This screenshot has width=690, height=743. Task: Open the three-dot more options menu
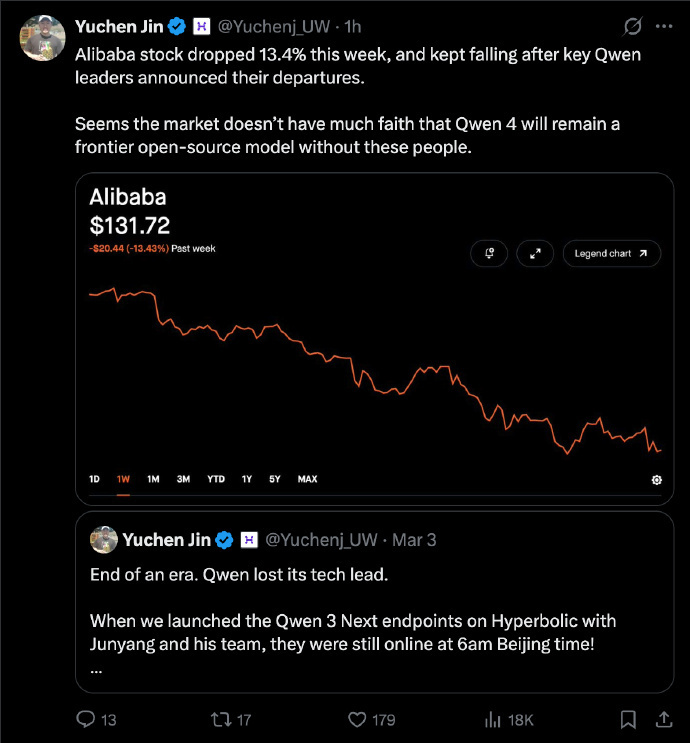663,25
